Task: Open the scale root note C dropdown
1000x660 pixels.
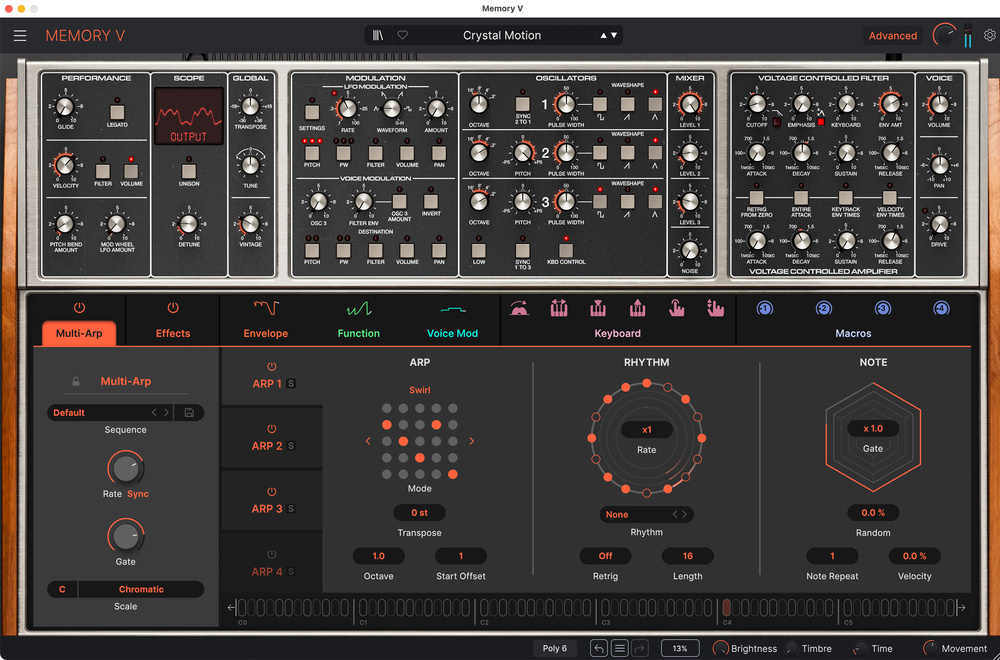Action: tap(62, 589)
